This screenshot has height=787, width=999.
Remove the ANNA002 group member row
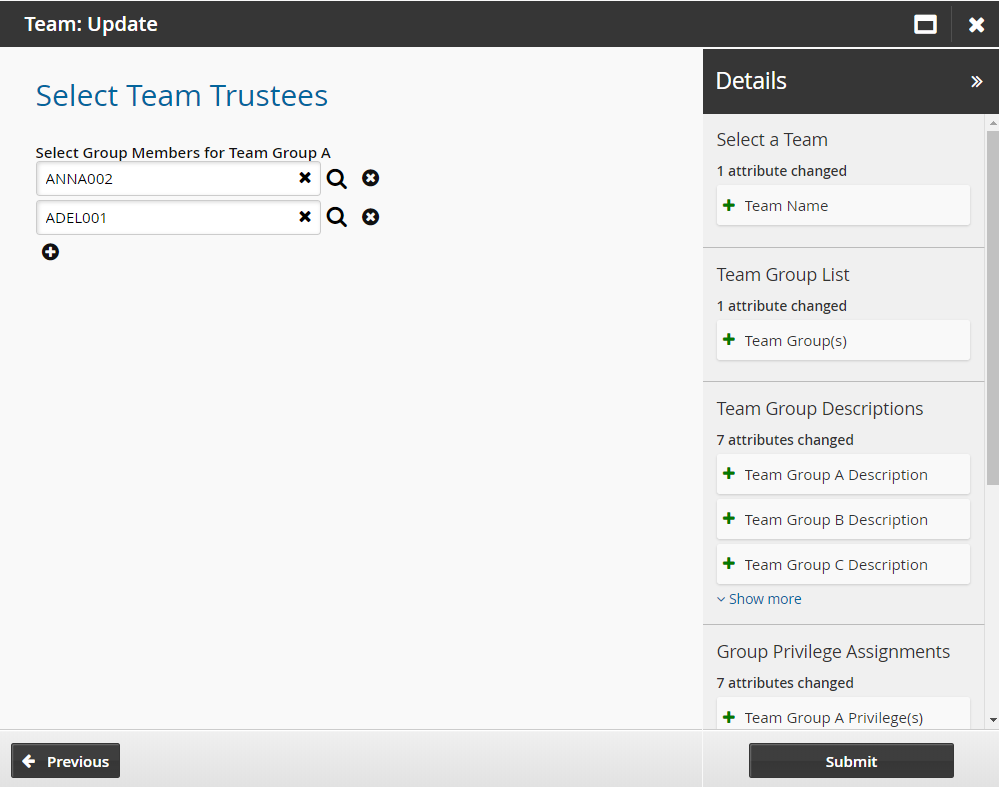pos(371,178)
